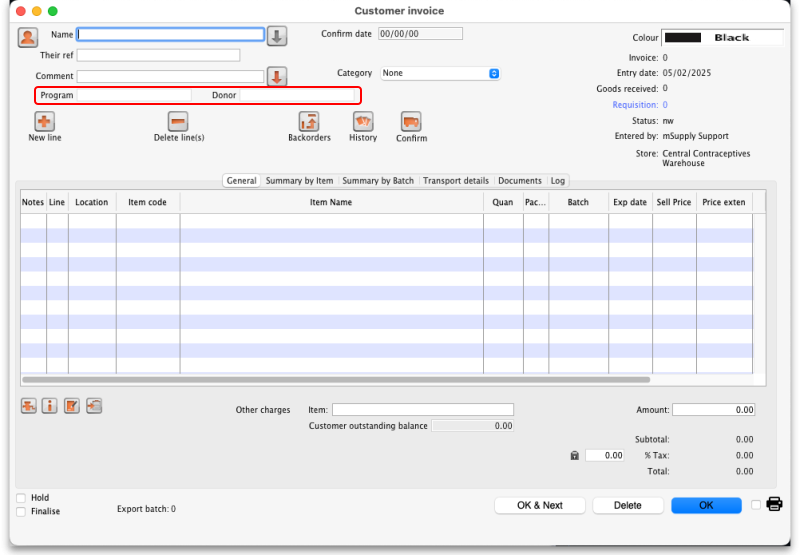Open the Colour swatch set to Black
Image resolution: width=800 pixels, height=555 pixels.
point(722,37)
